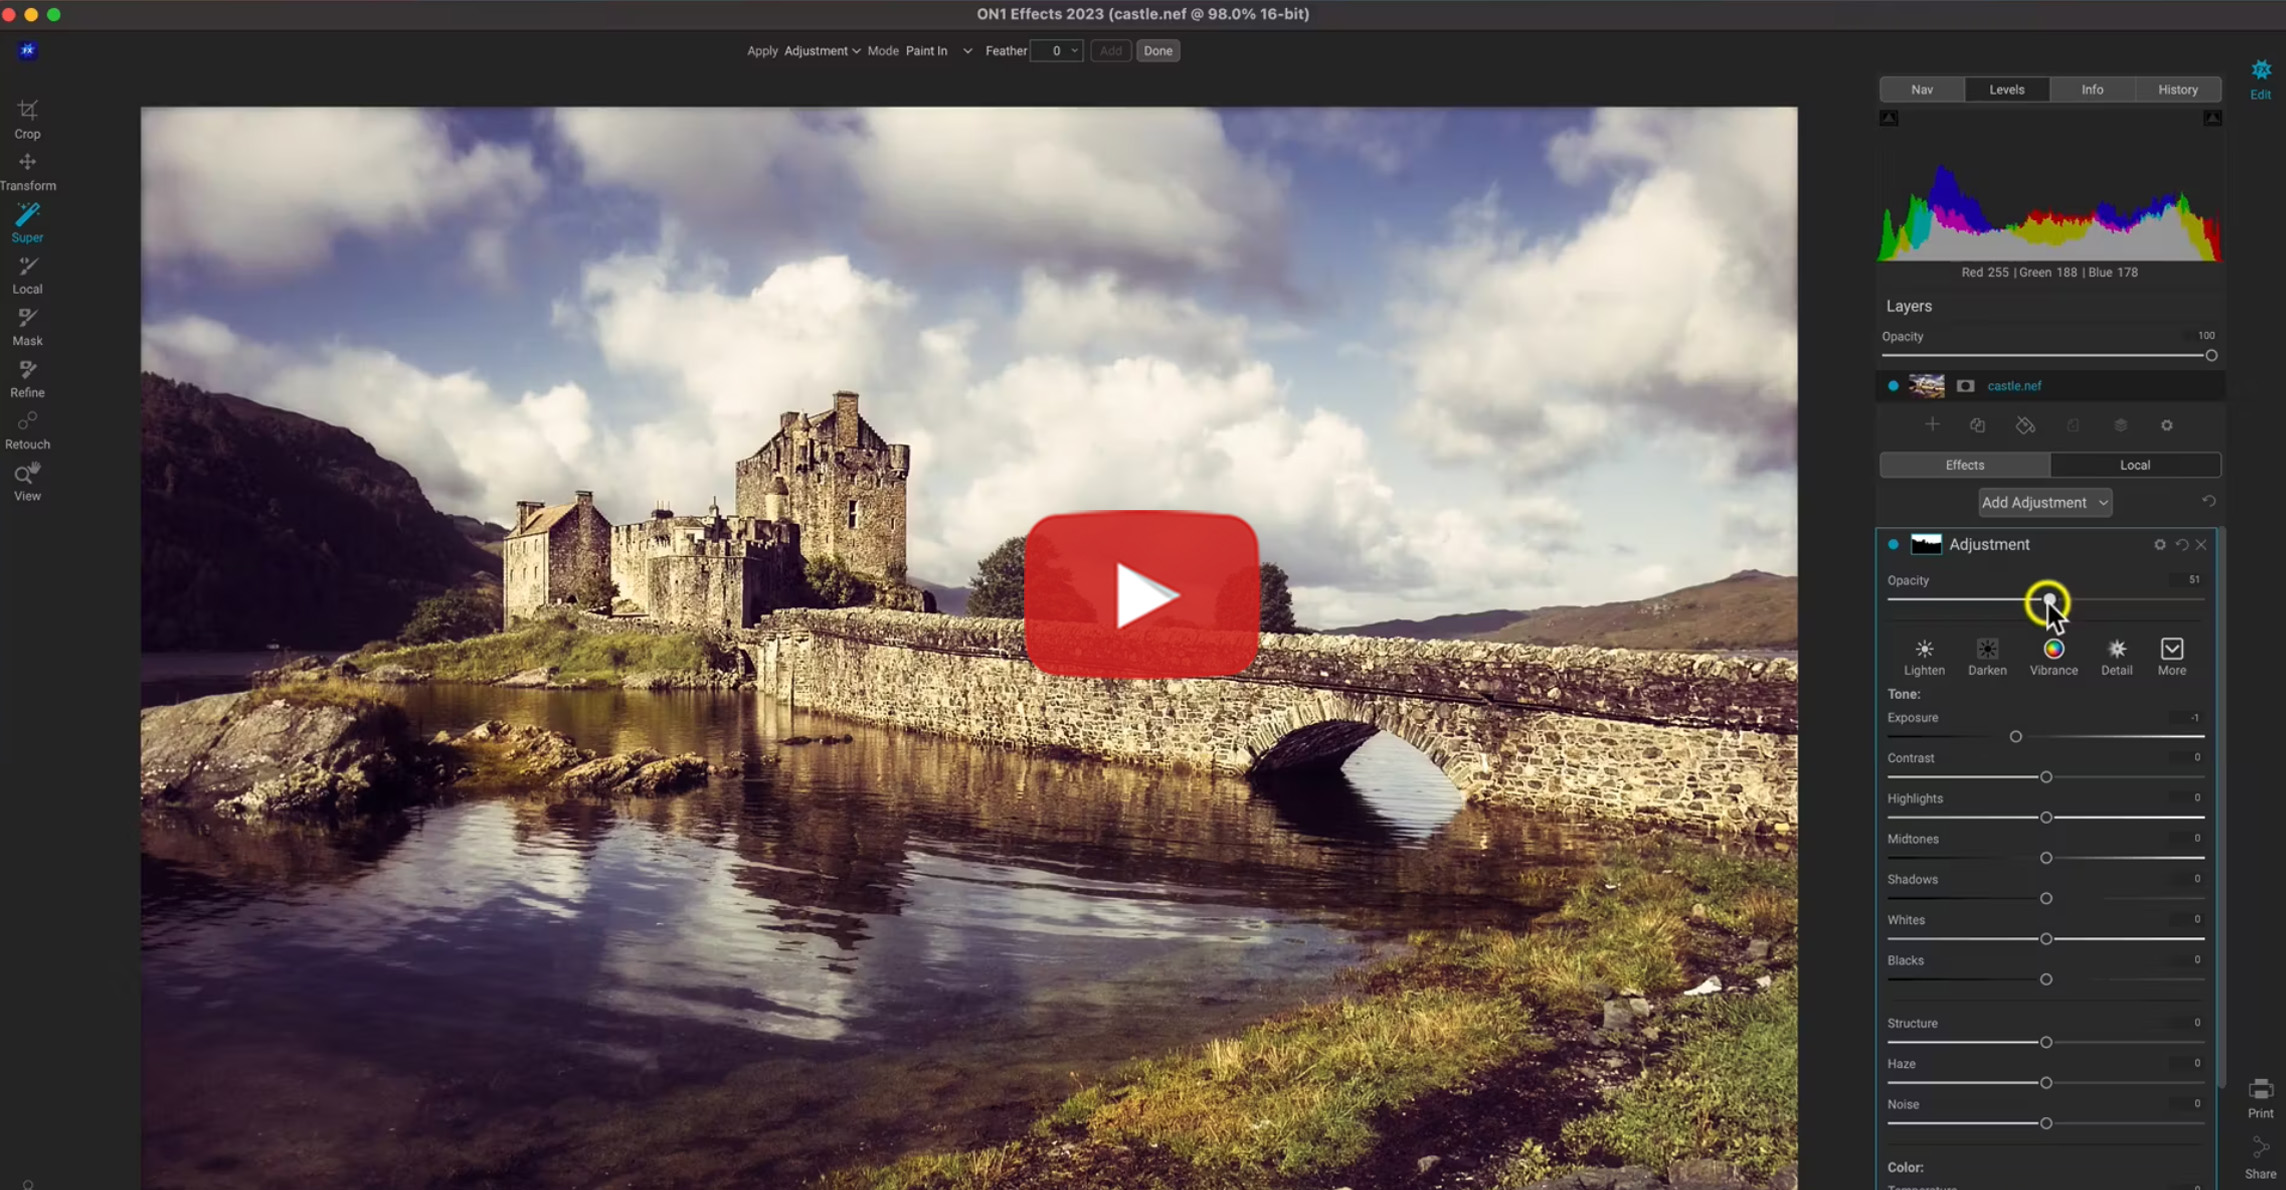This screenshot has width=2286, height=1190.
Task: Click the Noise slider handle
Action: pyautogui.click(x=2046, y=1124)
